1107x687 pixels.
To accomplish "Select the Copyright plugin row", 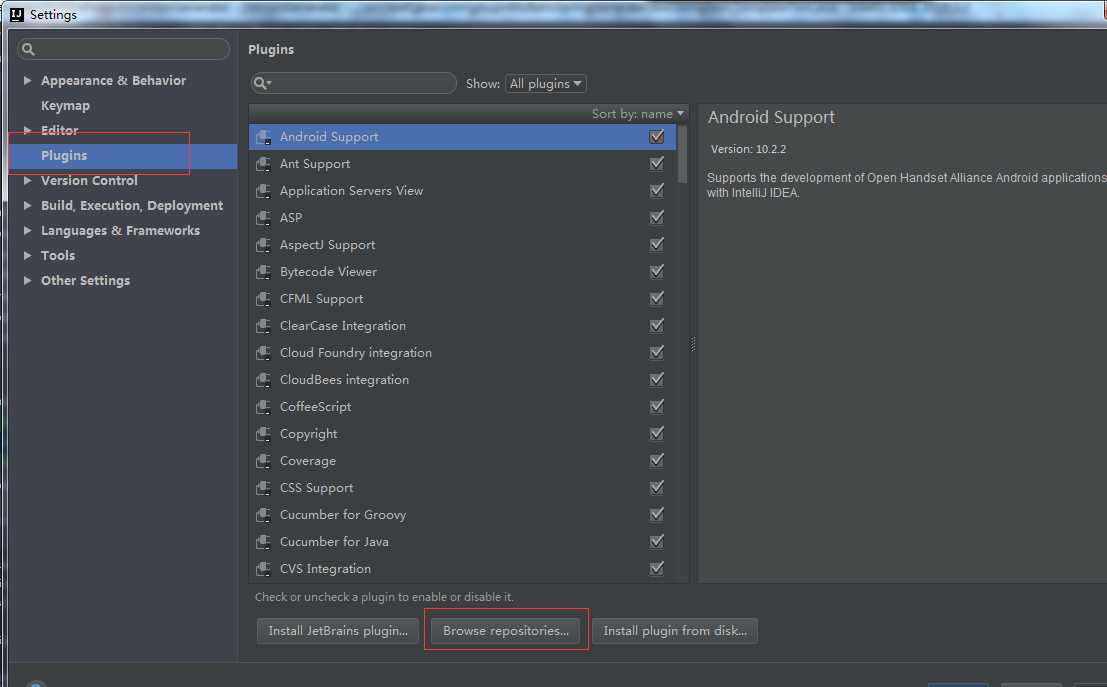I will (x=462, y=434).
